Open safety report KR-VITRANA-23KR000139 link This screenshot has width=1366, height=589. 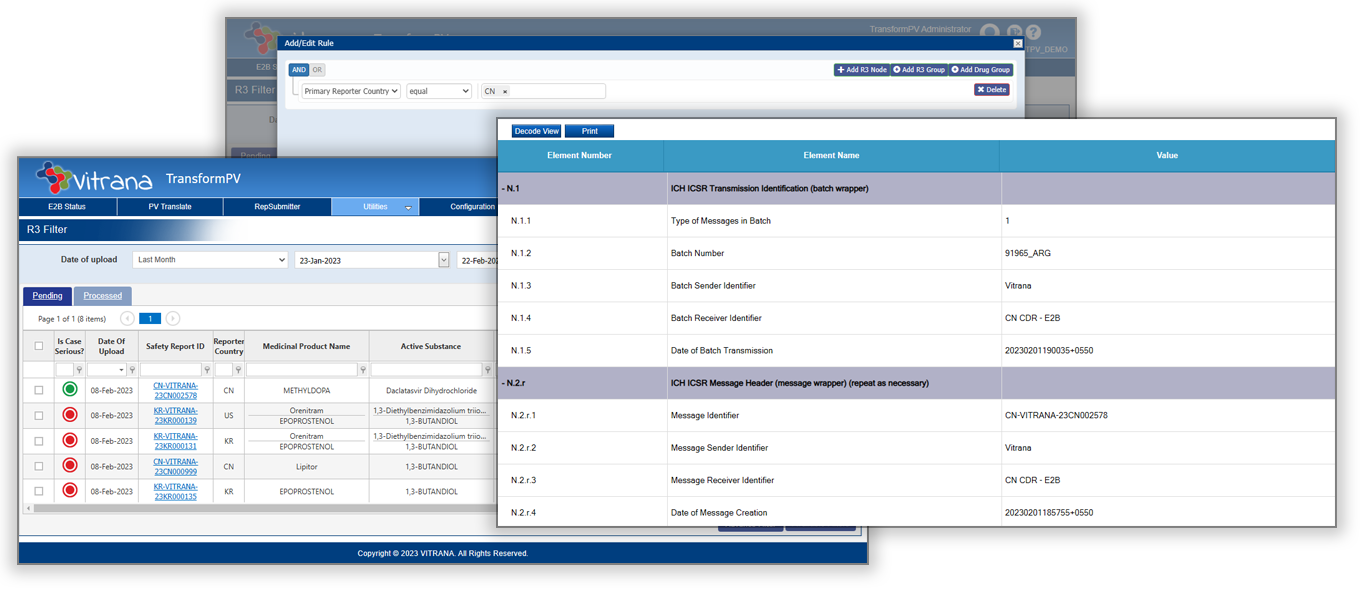[x=175, y=415]
